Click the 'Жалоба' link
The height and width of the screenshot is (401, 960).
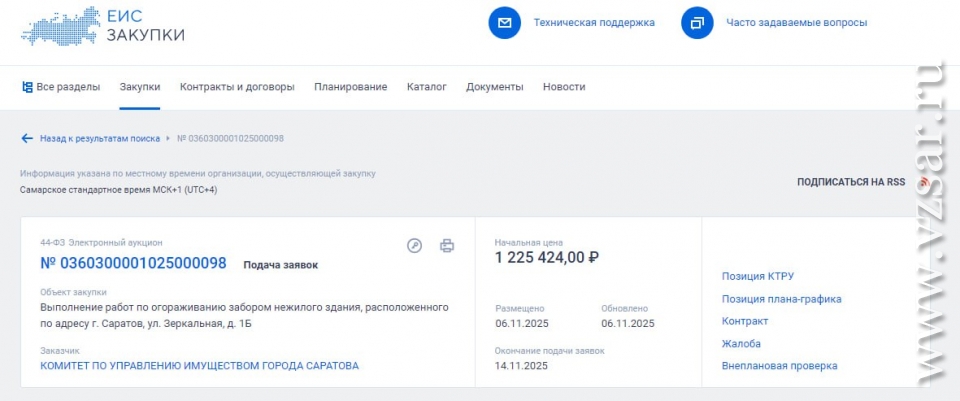click(x=741, y=344)
